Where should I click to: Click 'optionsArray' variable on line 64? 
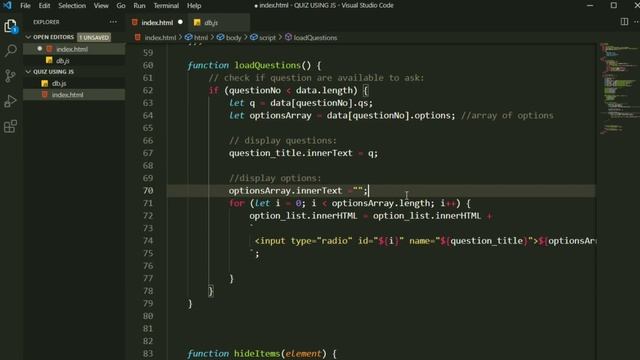pos(280,116)
